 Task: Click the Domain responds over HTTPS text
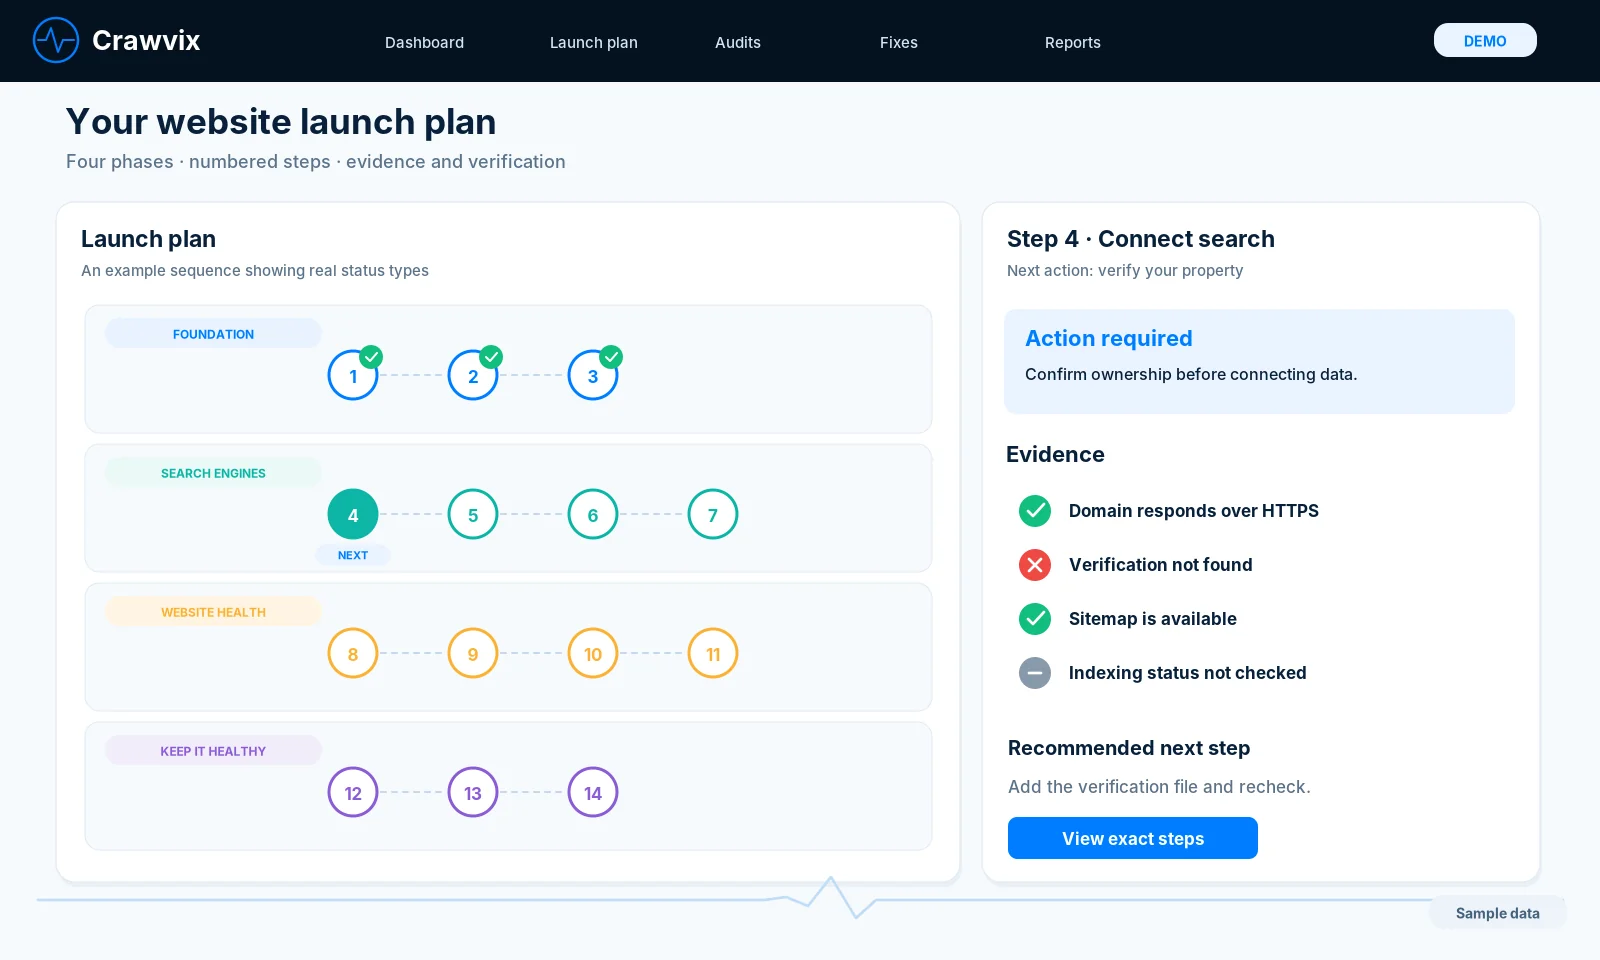[x=1193, y=511]
